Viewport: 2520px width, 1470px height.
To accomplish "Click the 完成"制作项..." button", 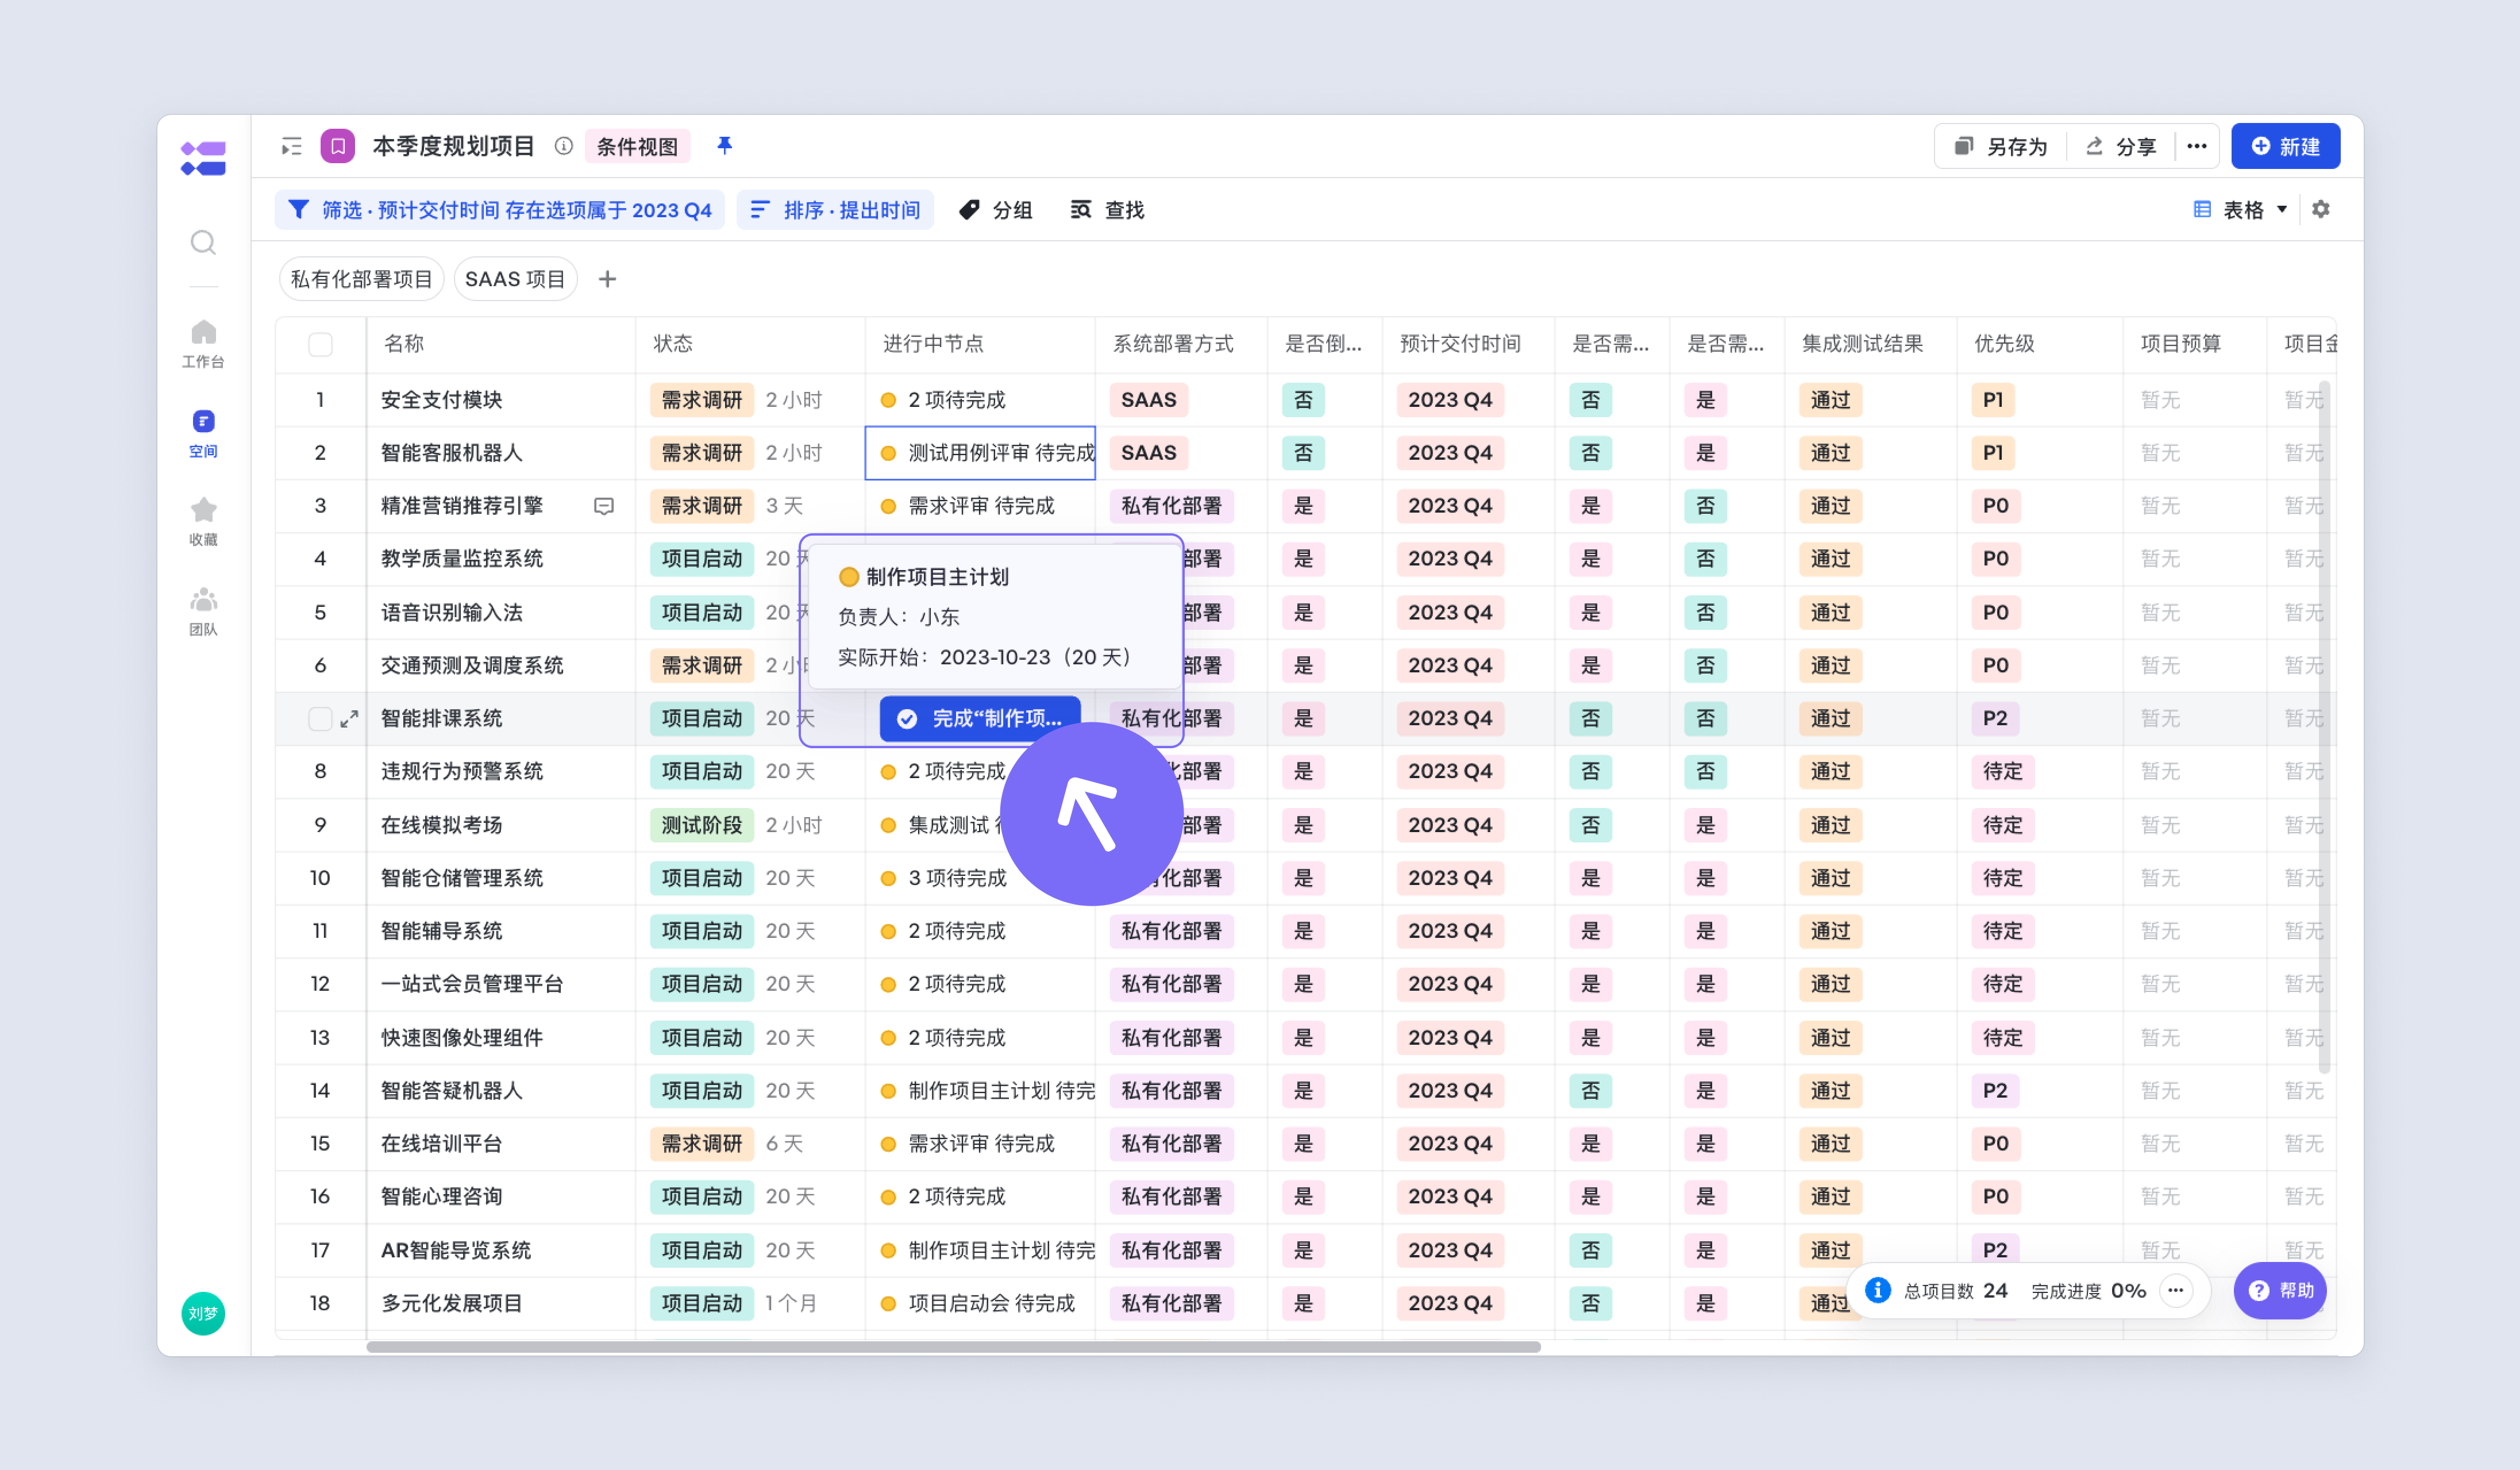I will tap(980, 718).
